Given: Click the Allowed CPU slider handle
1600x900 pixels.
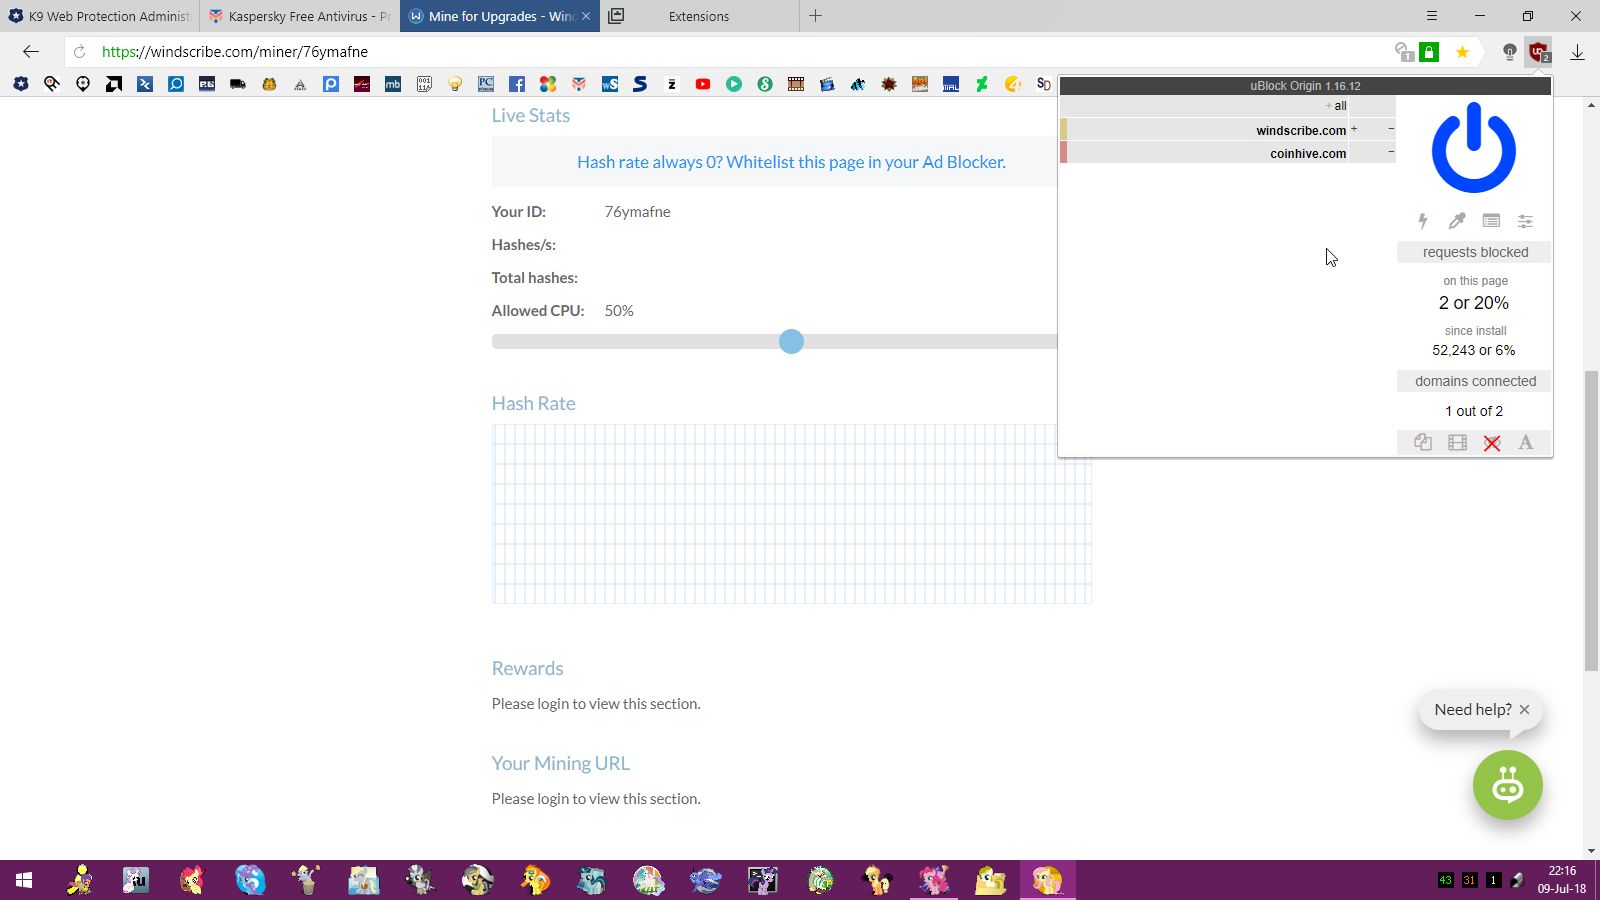Looking at the screenshot, I should coord(791,342).
